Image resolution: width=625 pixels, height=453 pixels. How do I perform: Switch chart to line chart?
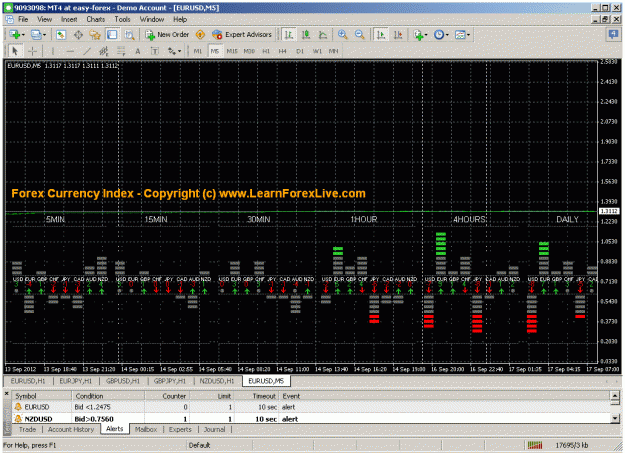pos(323,35)
